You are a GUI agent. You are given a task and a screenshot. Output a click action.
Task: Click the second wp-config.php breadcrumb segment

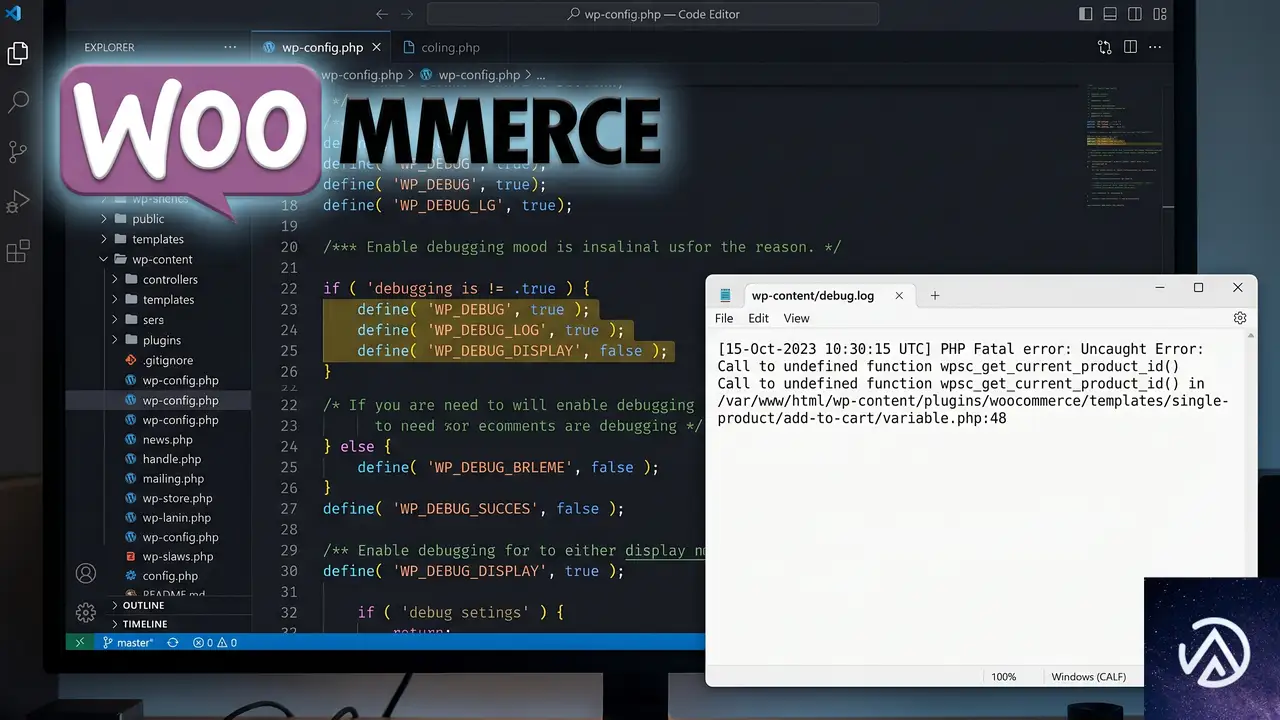[x=470, y=75]
